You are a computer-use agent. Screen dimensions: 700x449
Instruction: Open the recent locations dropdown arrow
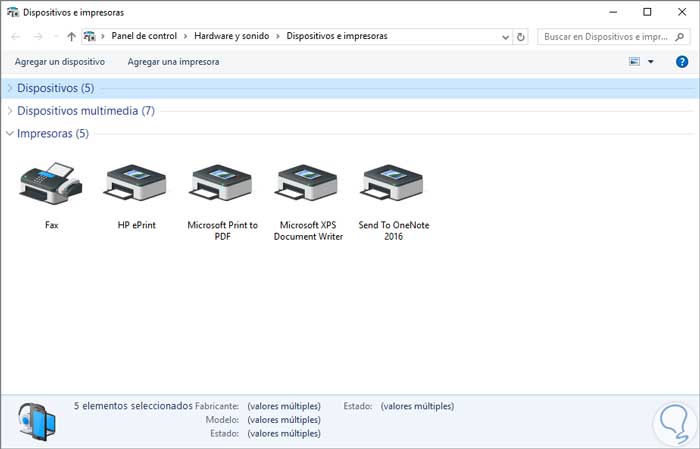55,37
